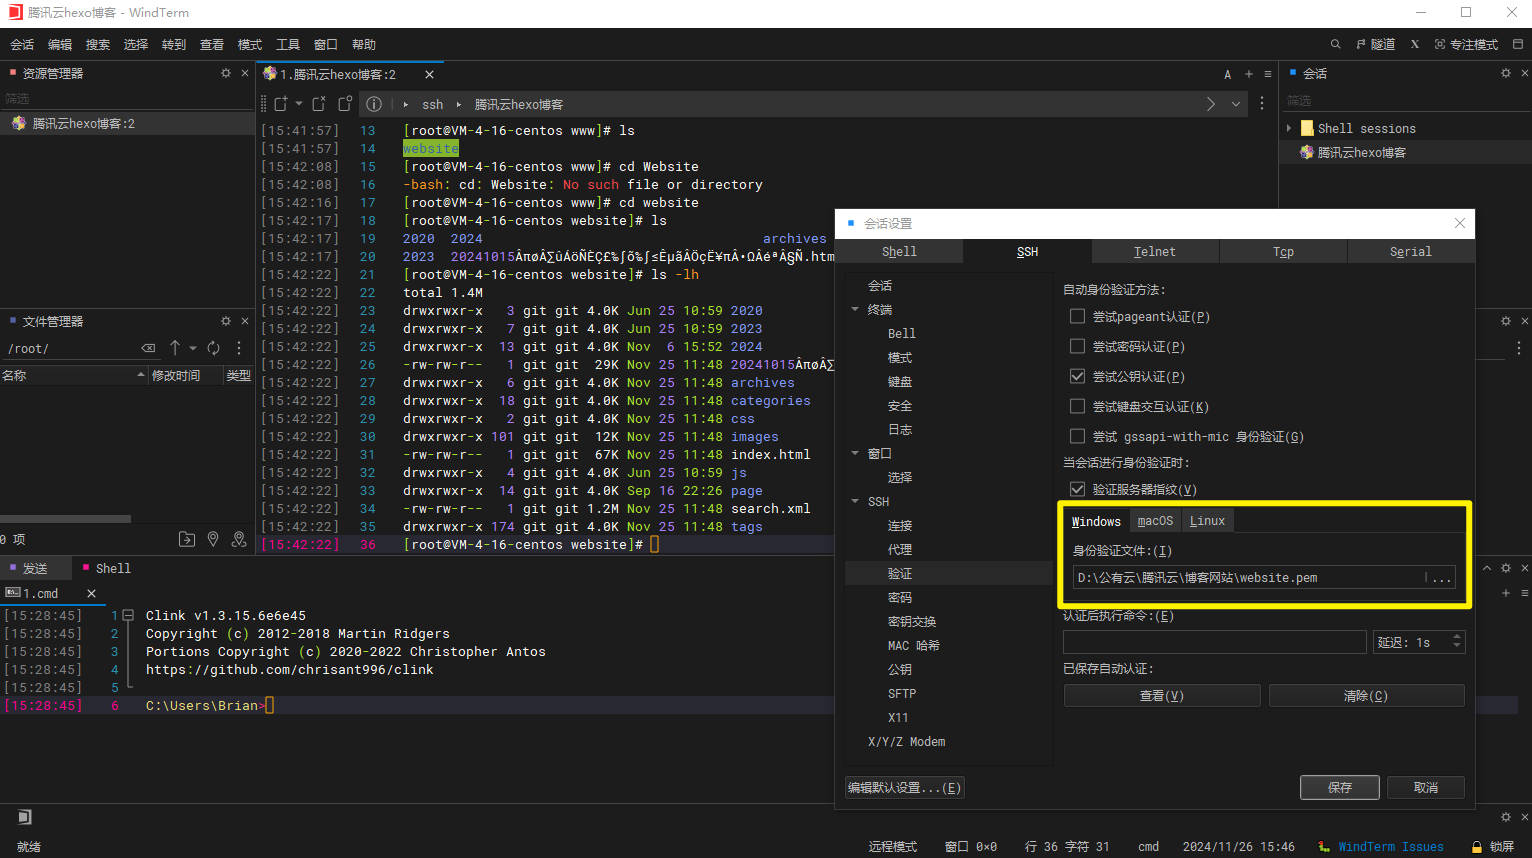Toggle 尝试pageant认证 checkbox
Viewport: 1532px width, 858px height.
point(1077,316)
